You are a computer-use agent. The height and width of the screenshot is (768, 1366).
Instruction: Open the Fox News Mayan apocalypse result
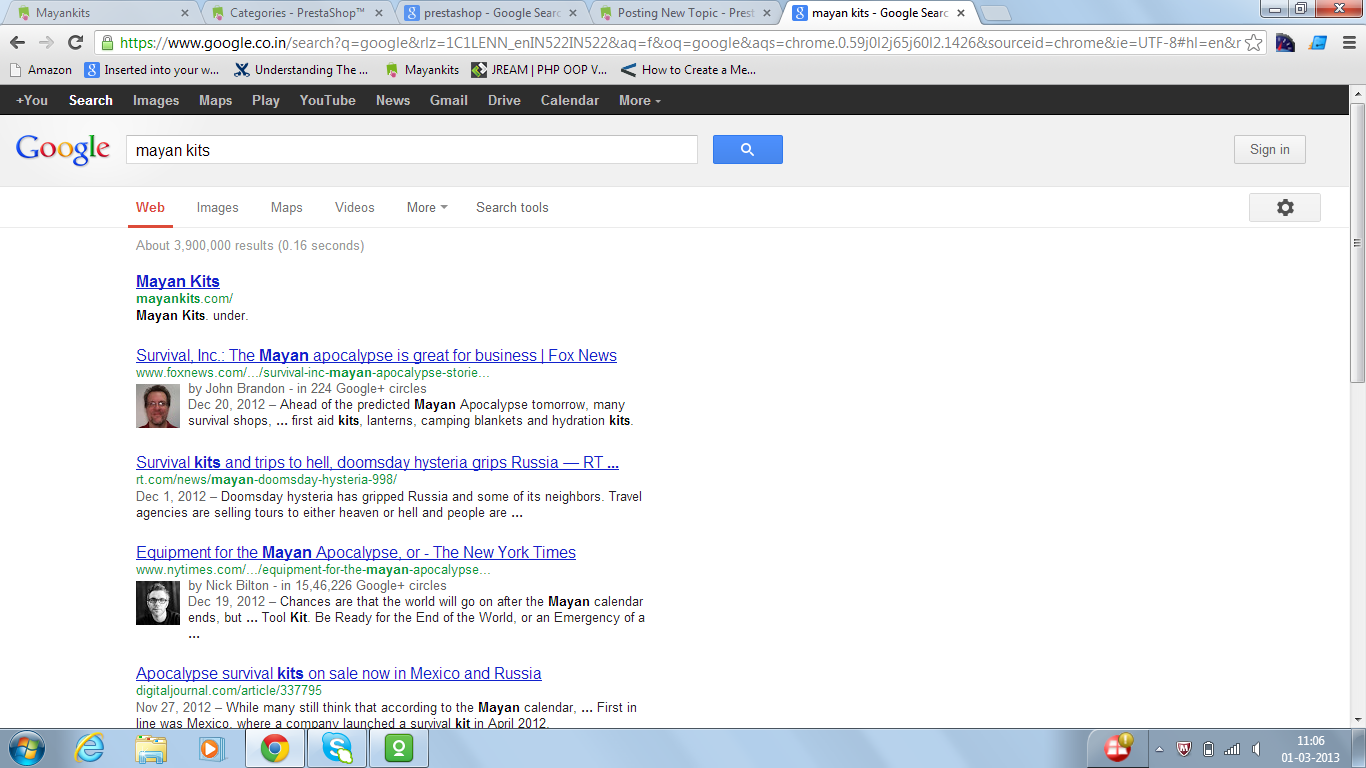(x=376, y=355)
